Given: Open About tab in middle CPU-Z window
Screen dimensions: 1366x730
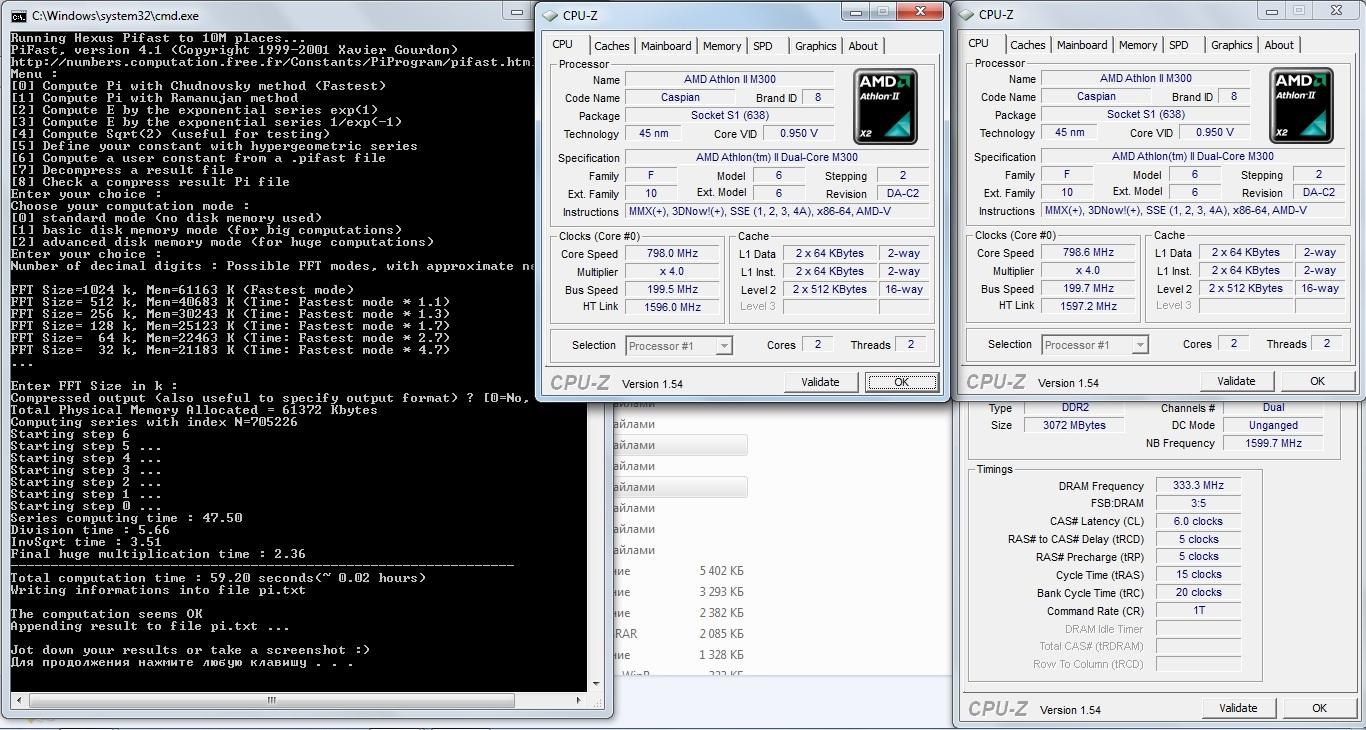Looking at the screenshot, I should click(863, 46).
